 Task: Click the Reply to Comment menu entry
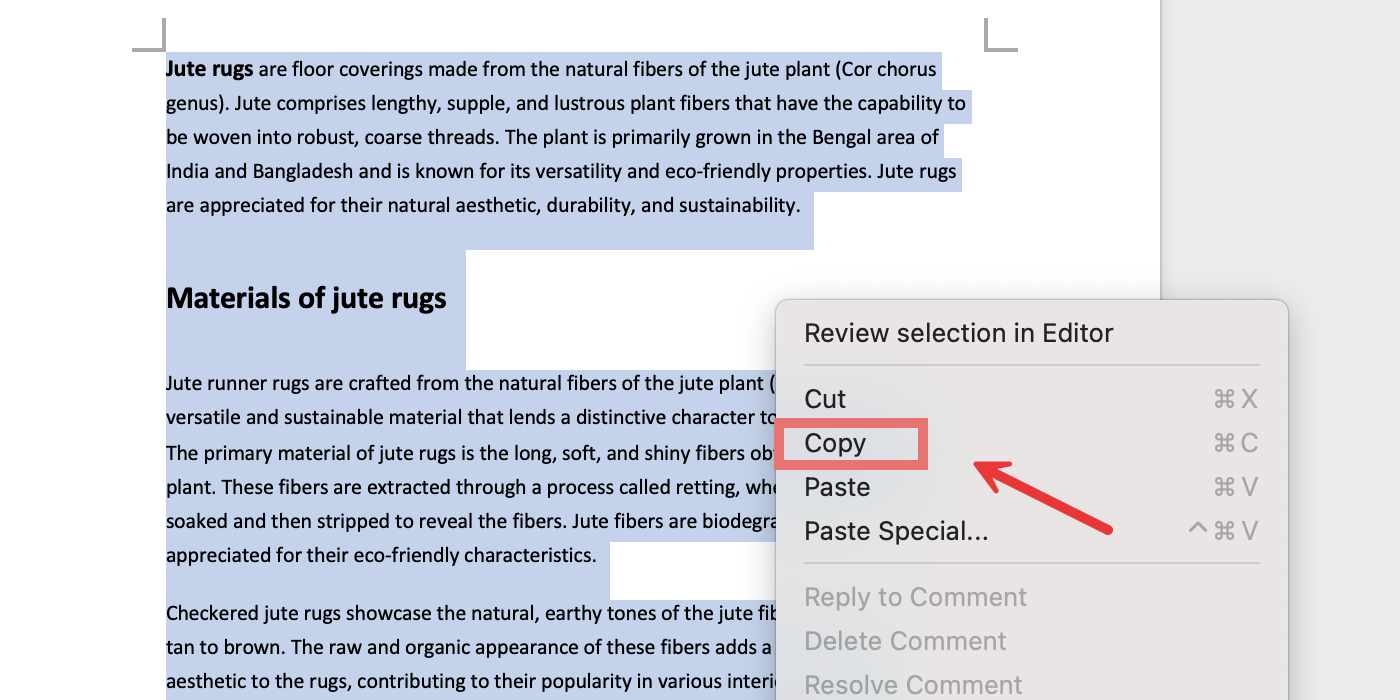pyautogui.click(x=915, y=597)
